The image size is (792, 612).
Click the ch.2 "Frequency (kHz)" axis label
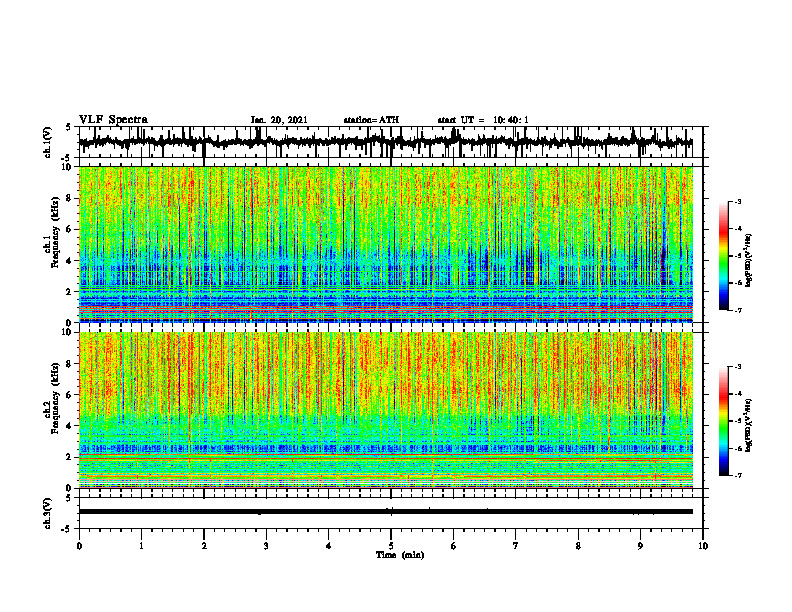click(55, 398)
